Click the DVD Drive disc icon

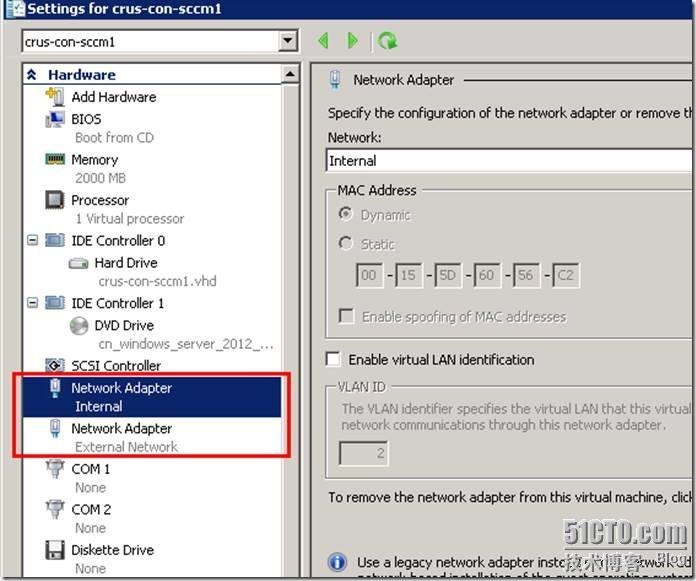pos(79,325)
